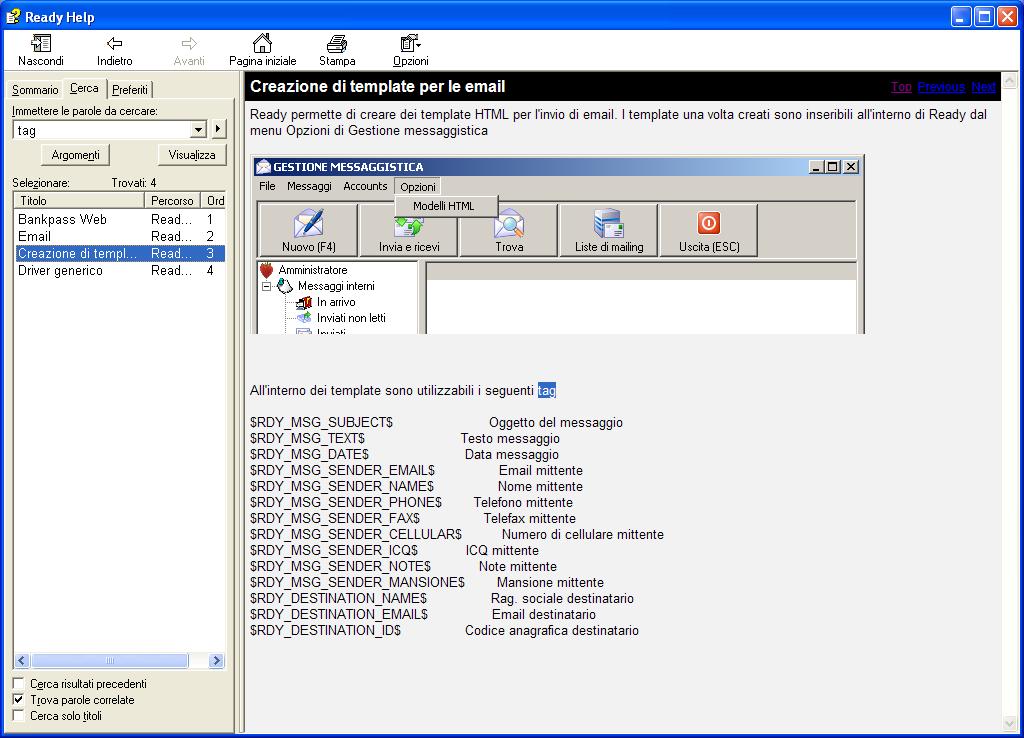Click the highlighted word tag in the topic
This screenshot has height=738, width=1024.
point(547,391)
